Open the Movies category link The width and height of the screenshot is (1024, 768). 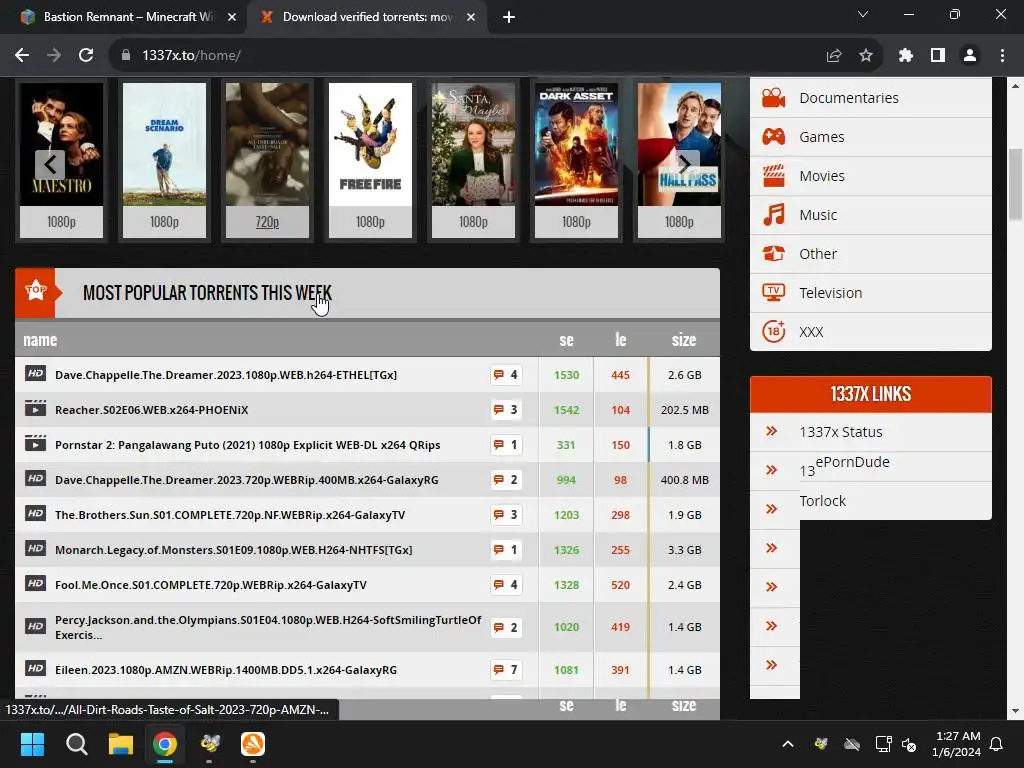[x=822, y=176]
